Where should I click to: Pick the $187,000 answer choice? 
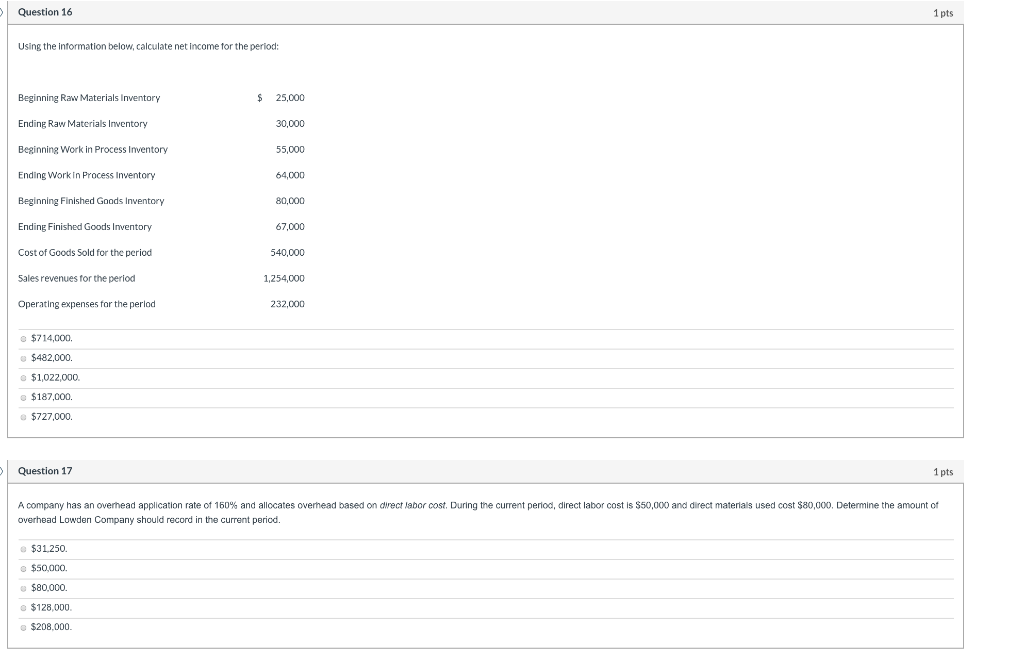click(x=24, y=398)
